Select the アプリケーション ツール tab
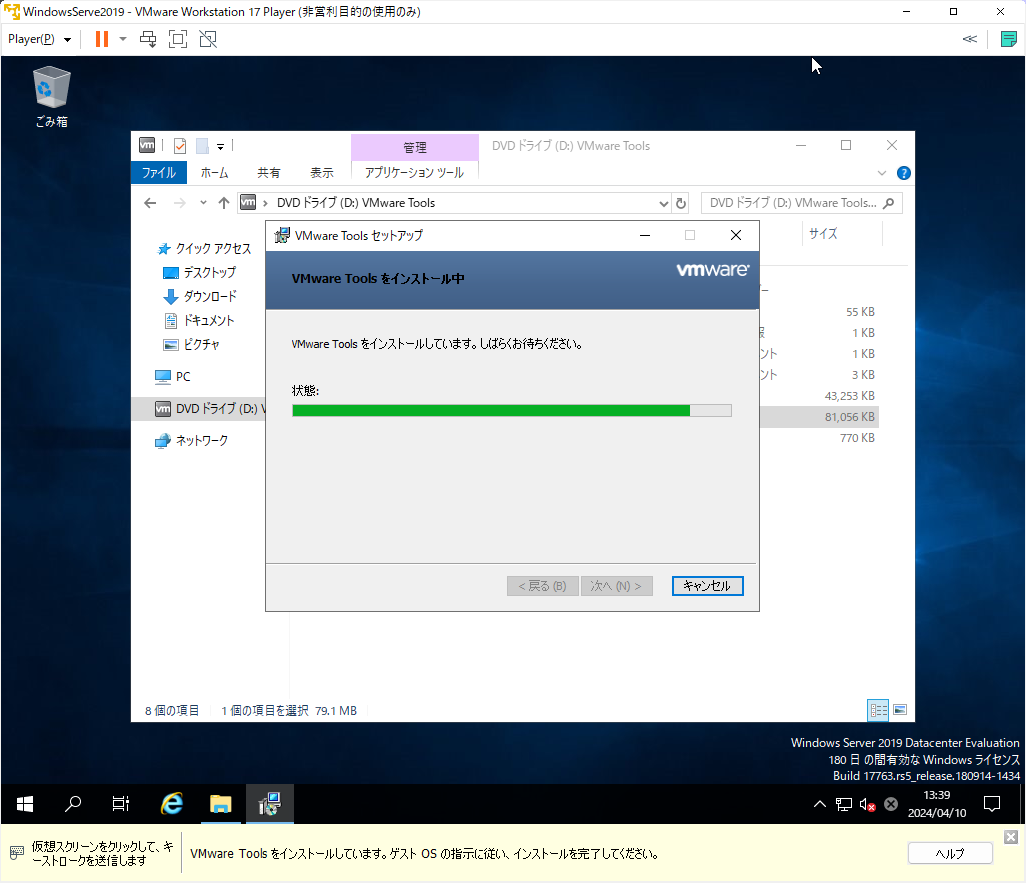Image resolution: width=1026 pixels, height=883 pixels. (x=414, y=172)
